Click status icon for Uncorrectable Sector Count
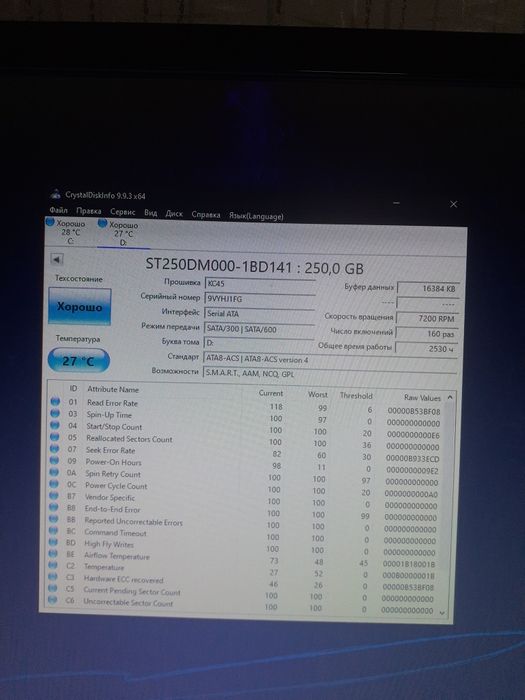 [52, 600]
